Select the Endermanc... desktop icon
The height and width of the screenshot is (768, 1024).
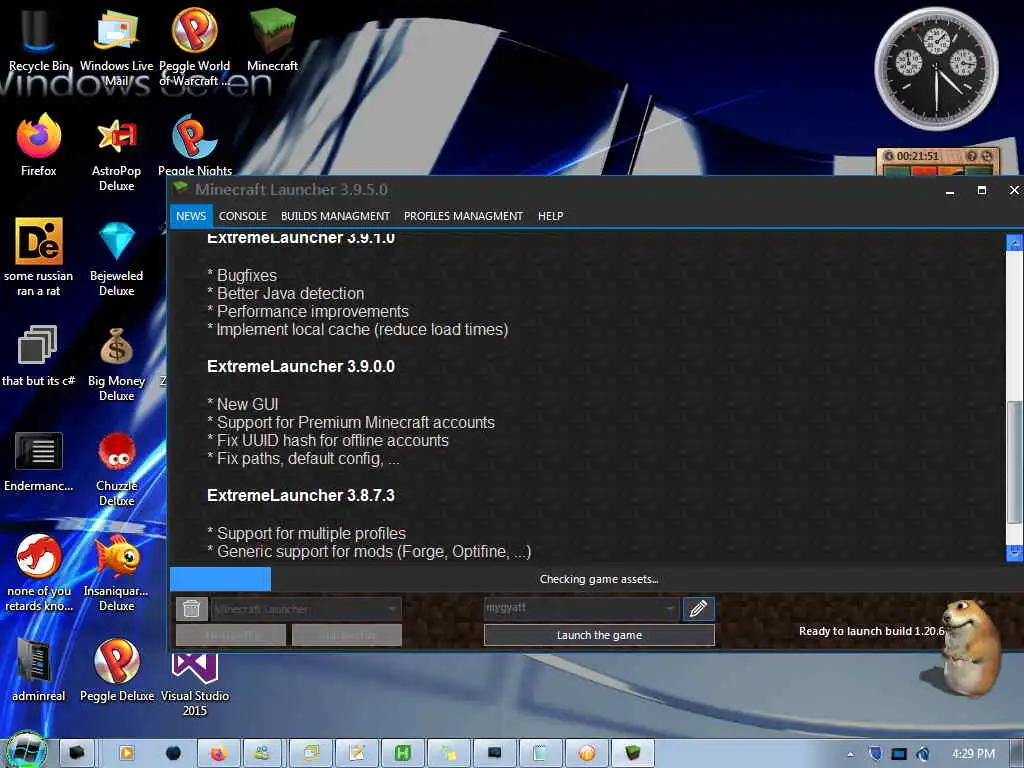pos(39,460)
